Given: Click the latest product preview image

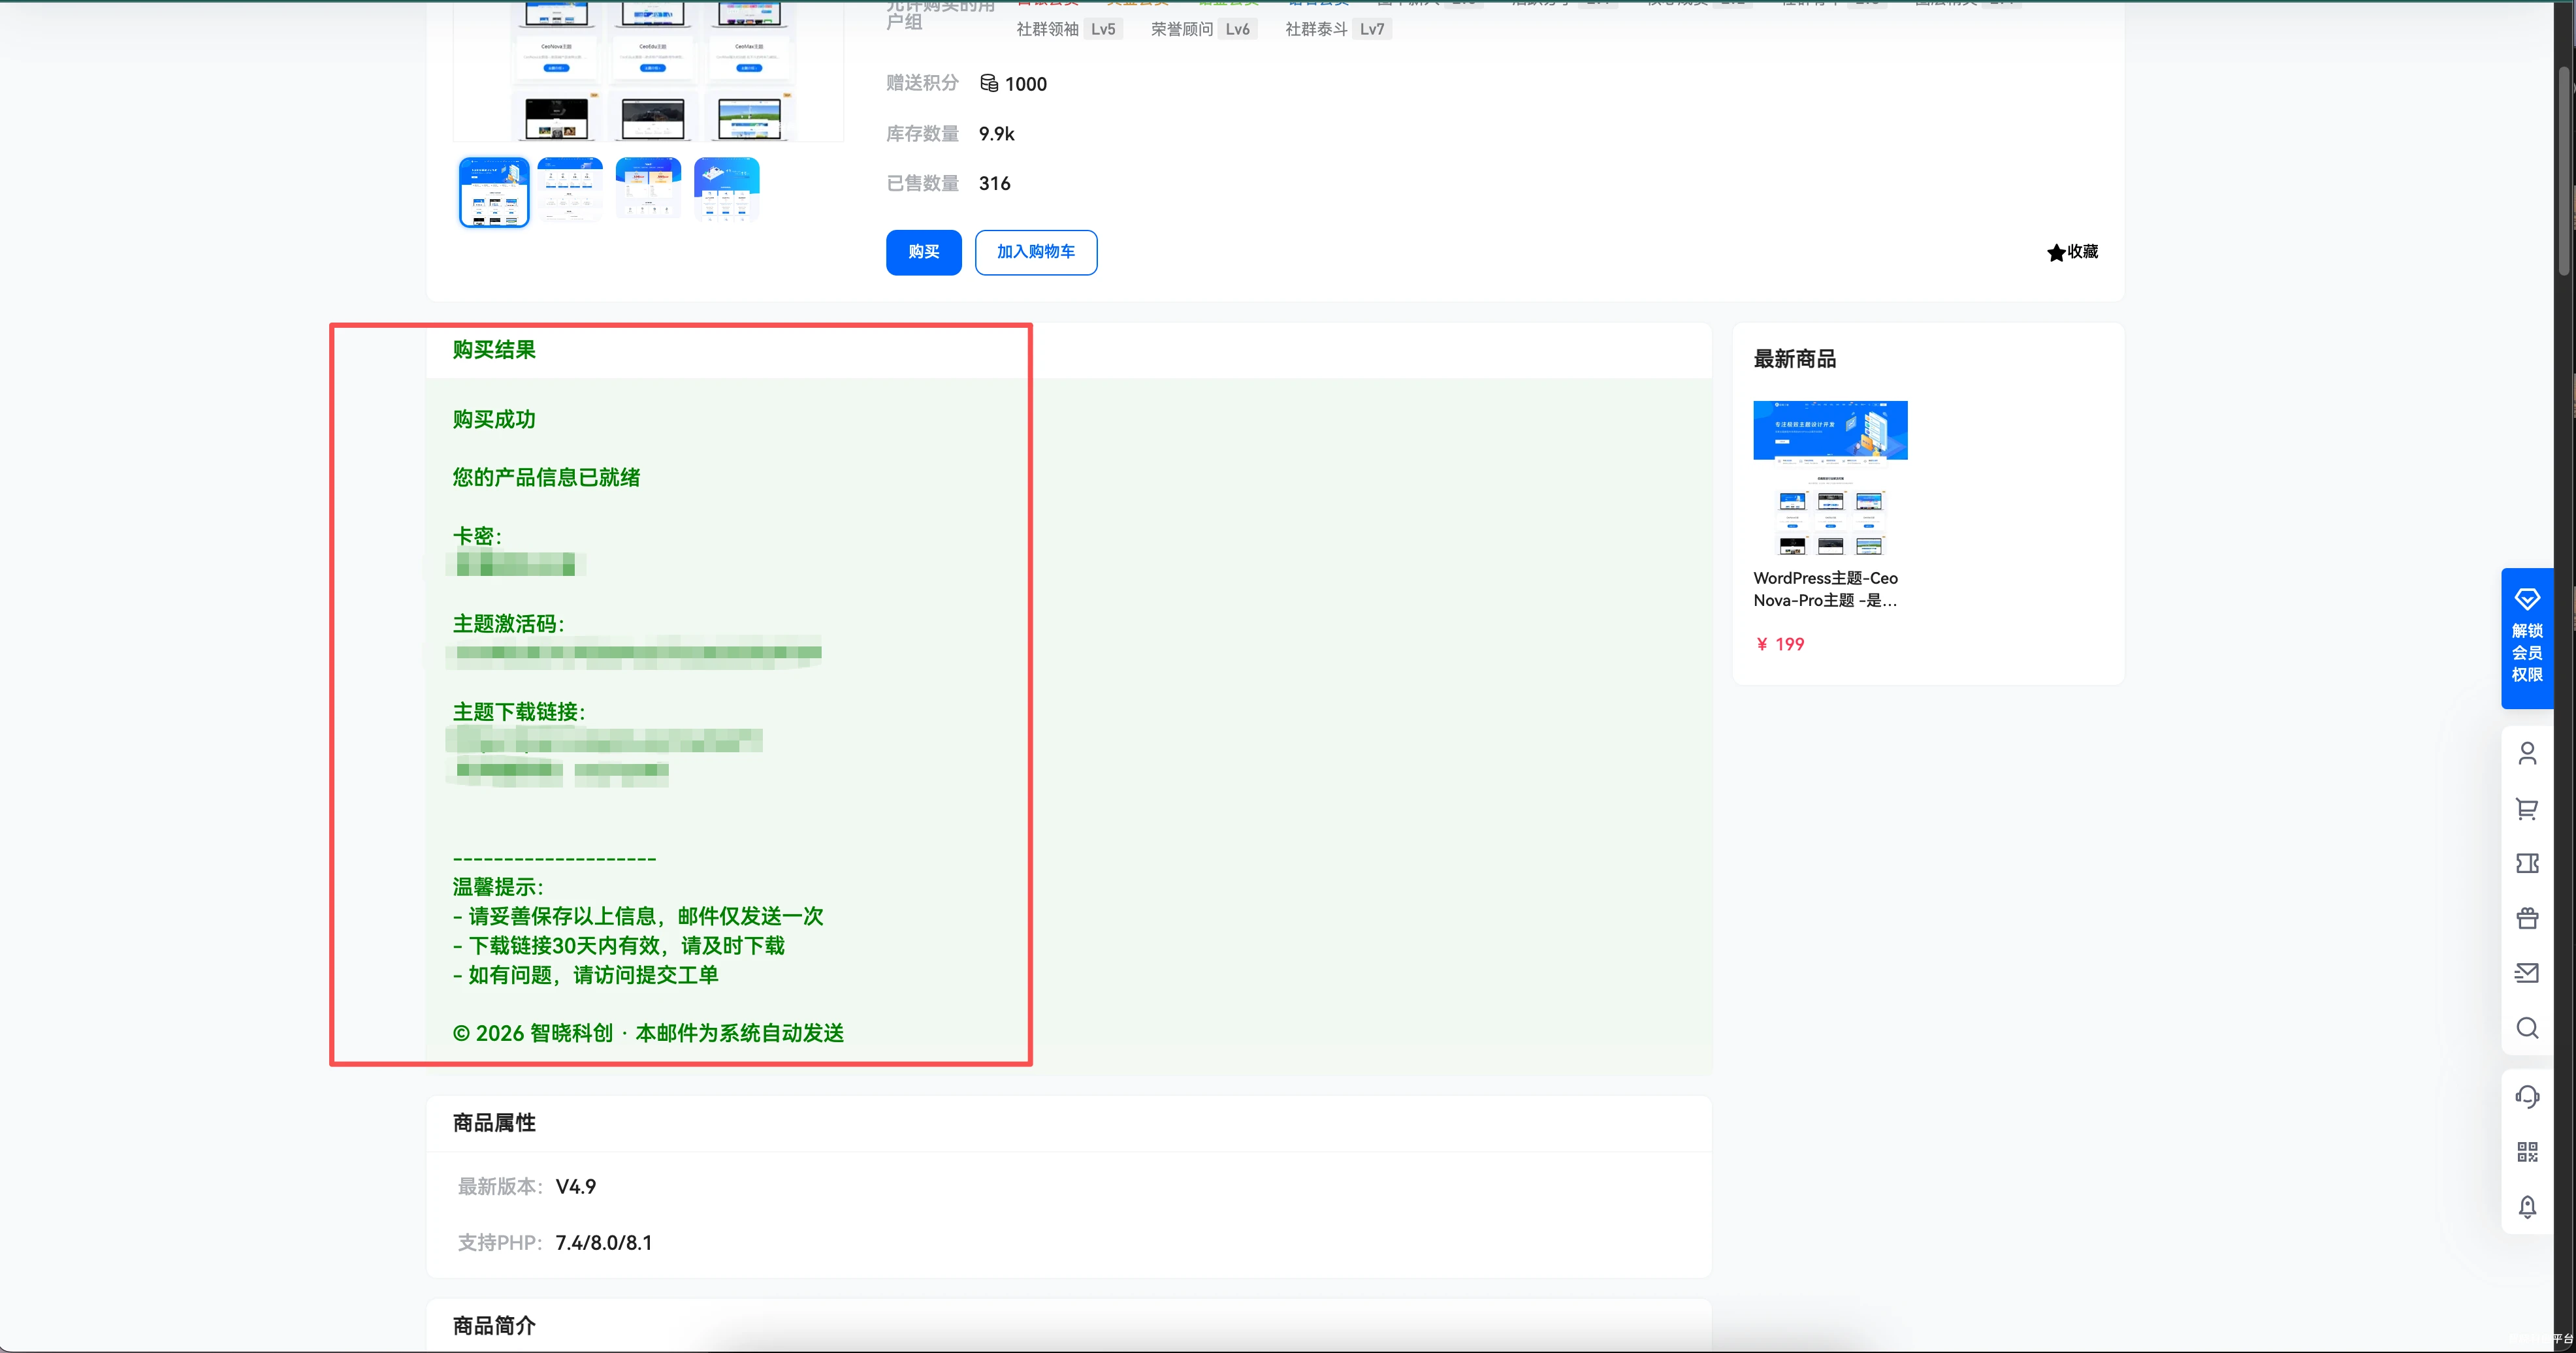Looking at the screenshot, I should pos(1830,478).
